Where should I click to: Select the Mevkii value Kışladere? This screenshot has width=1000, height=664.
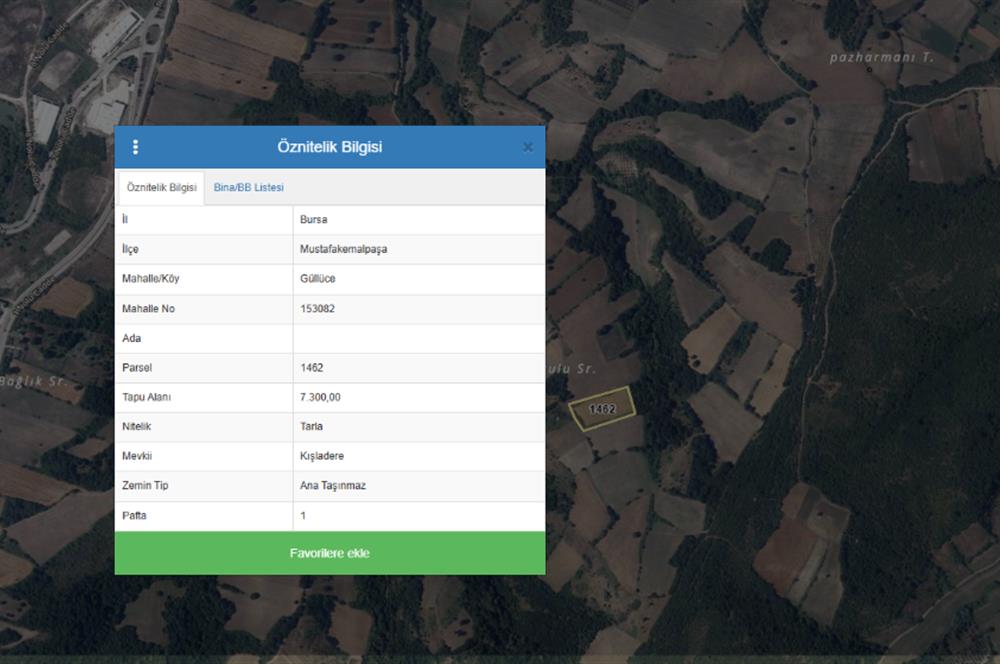tap(322, 456)
